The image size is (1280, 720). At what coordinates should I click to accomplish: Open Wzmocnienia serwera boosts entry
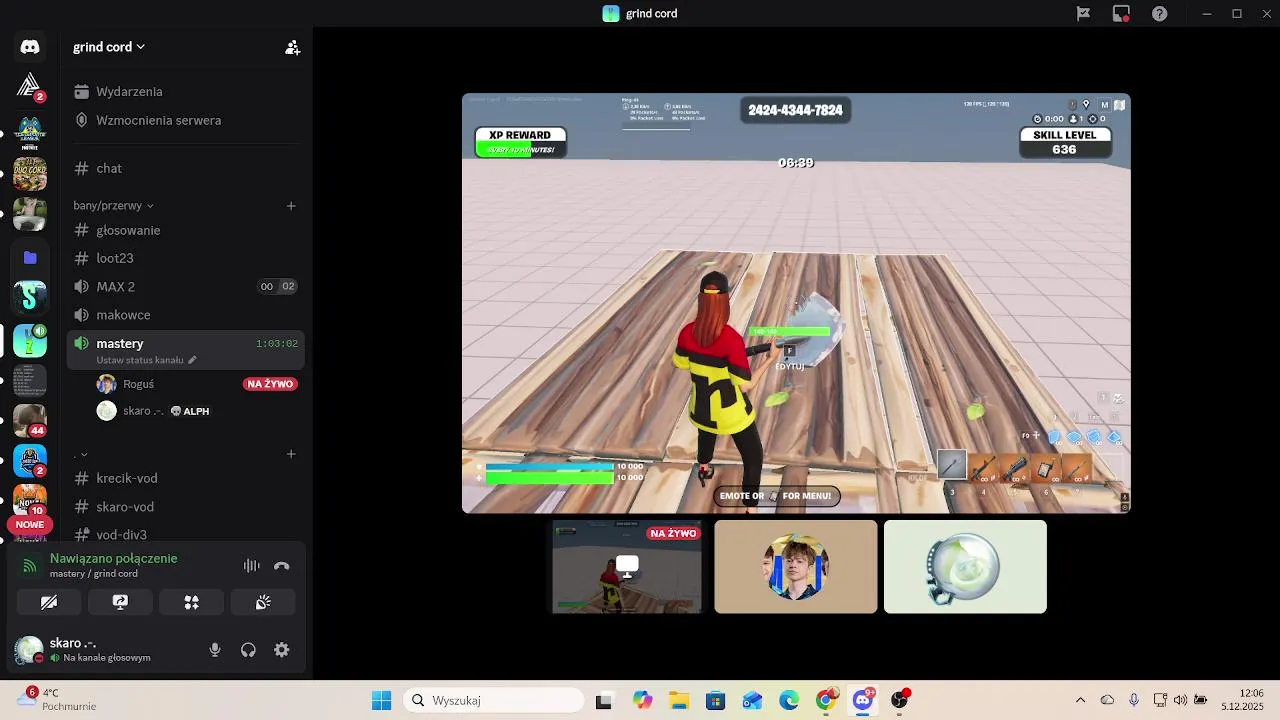[186, 120]
